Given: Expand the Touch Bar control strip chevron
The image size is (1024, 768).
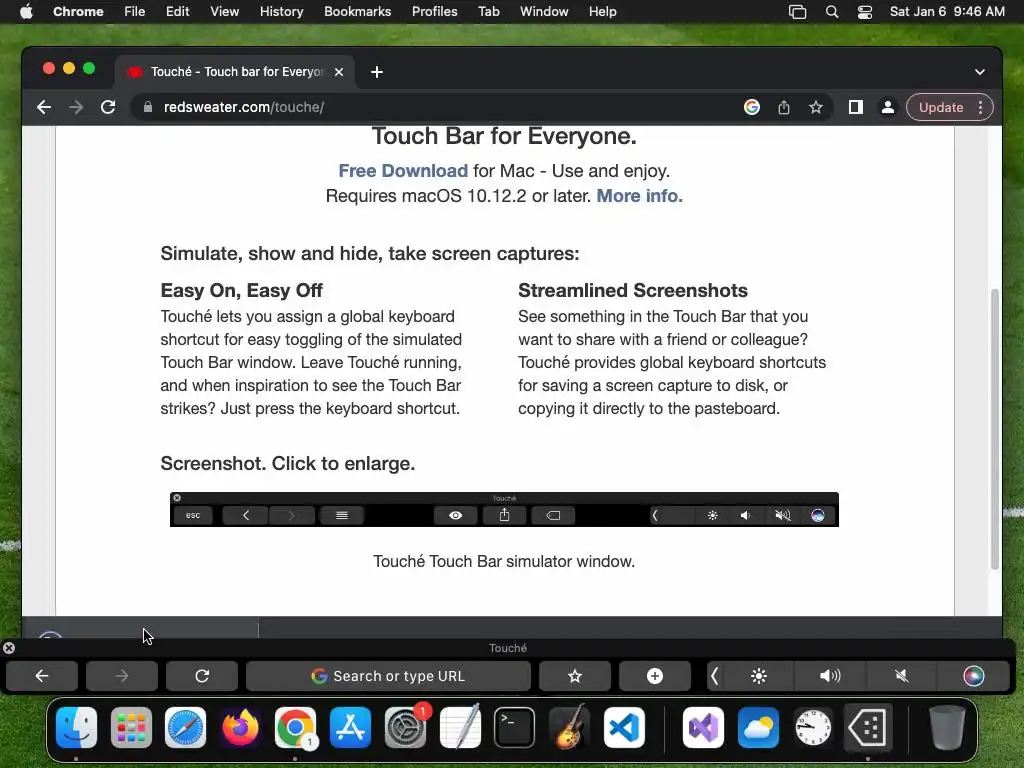Looking at the screenshot, I should point(714,676).
